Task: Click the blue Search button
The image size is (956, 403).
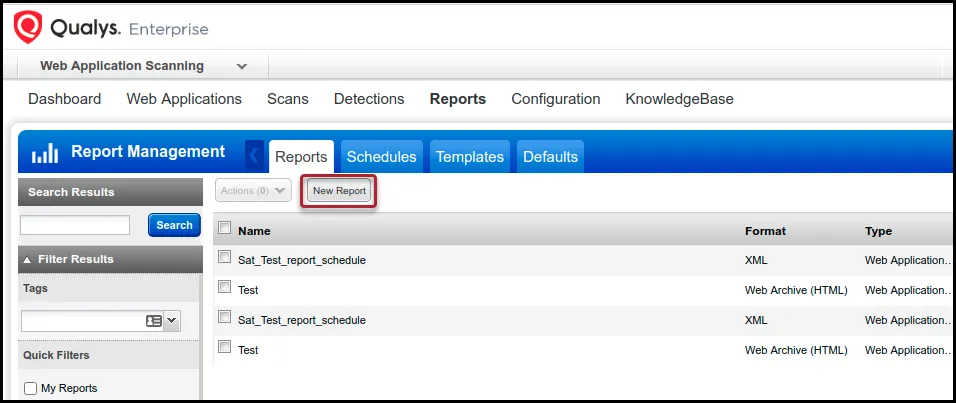Action: coord(174,225)
